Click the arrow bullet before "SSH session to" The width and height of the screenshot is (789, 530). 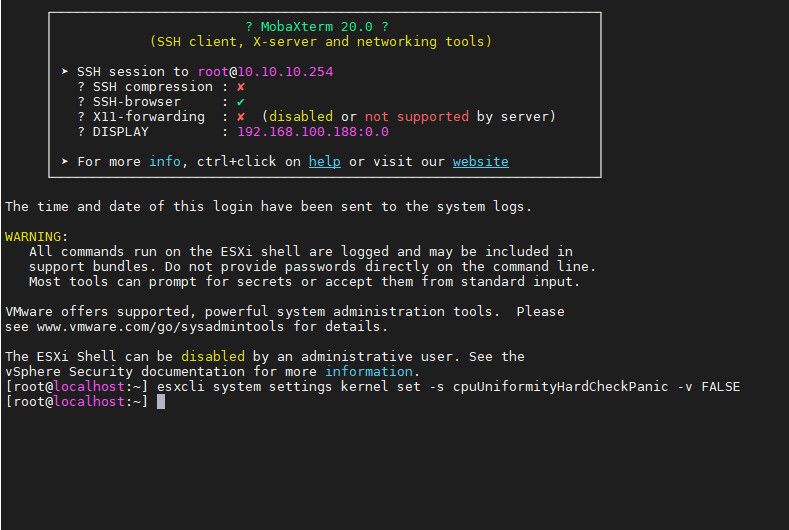(65, 72)
